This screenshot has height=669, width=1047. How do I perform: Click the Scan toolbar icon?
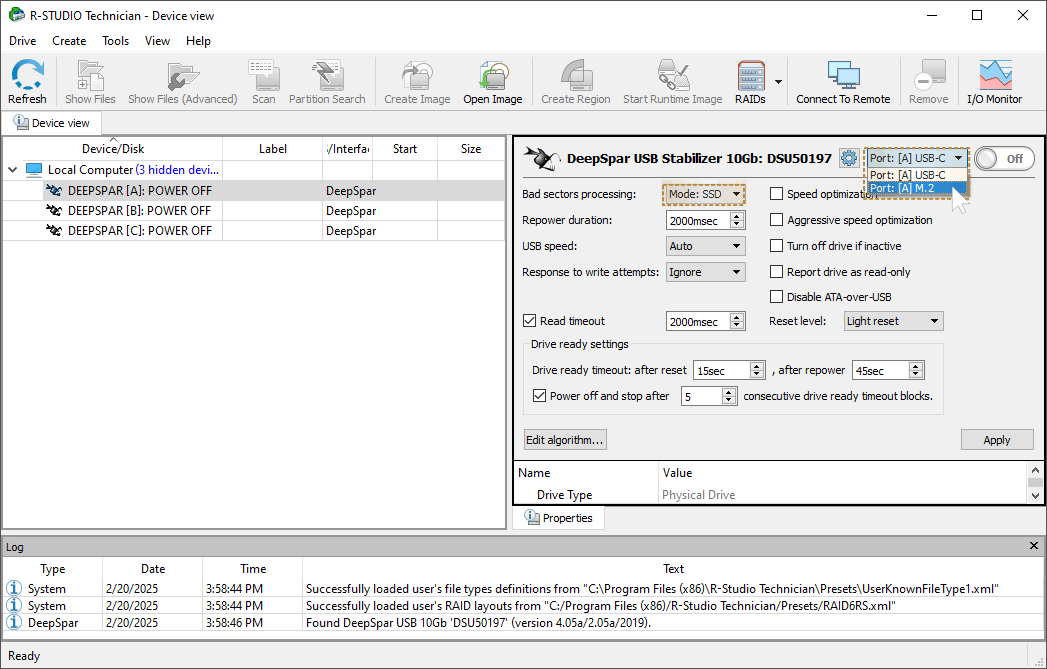[x=264, y=75]
